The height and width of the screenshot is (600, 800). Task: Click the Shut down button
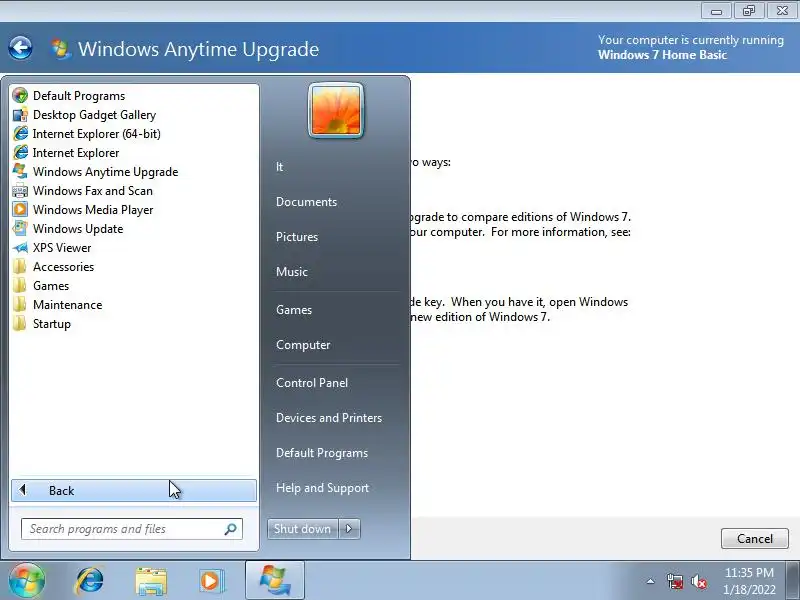[302, 529]
